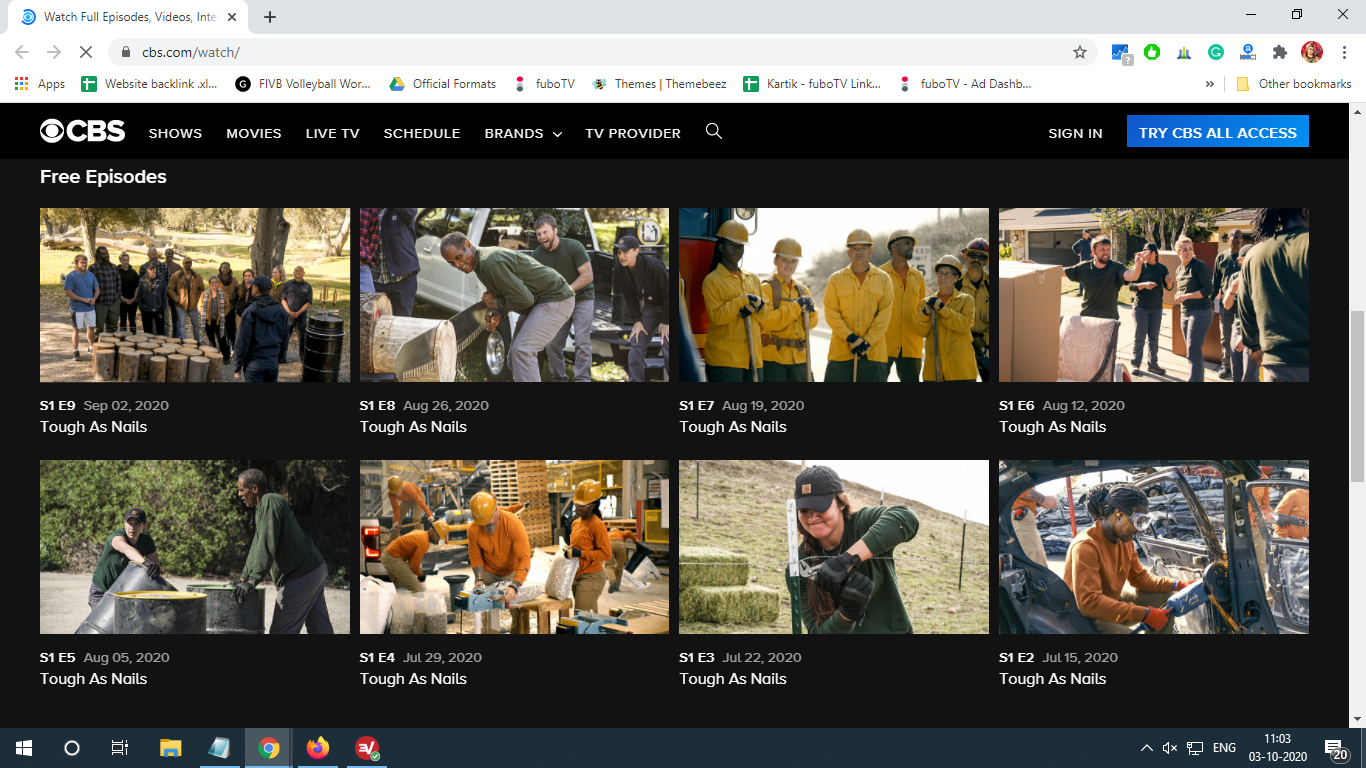
Task: Open the SCHEDULE page
Action: point(422,133)
